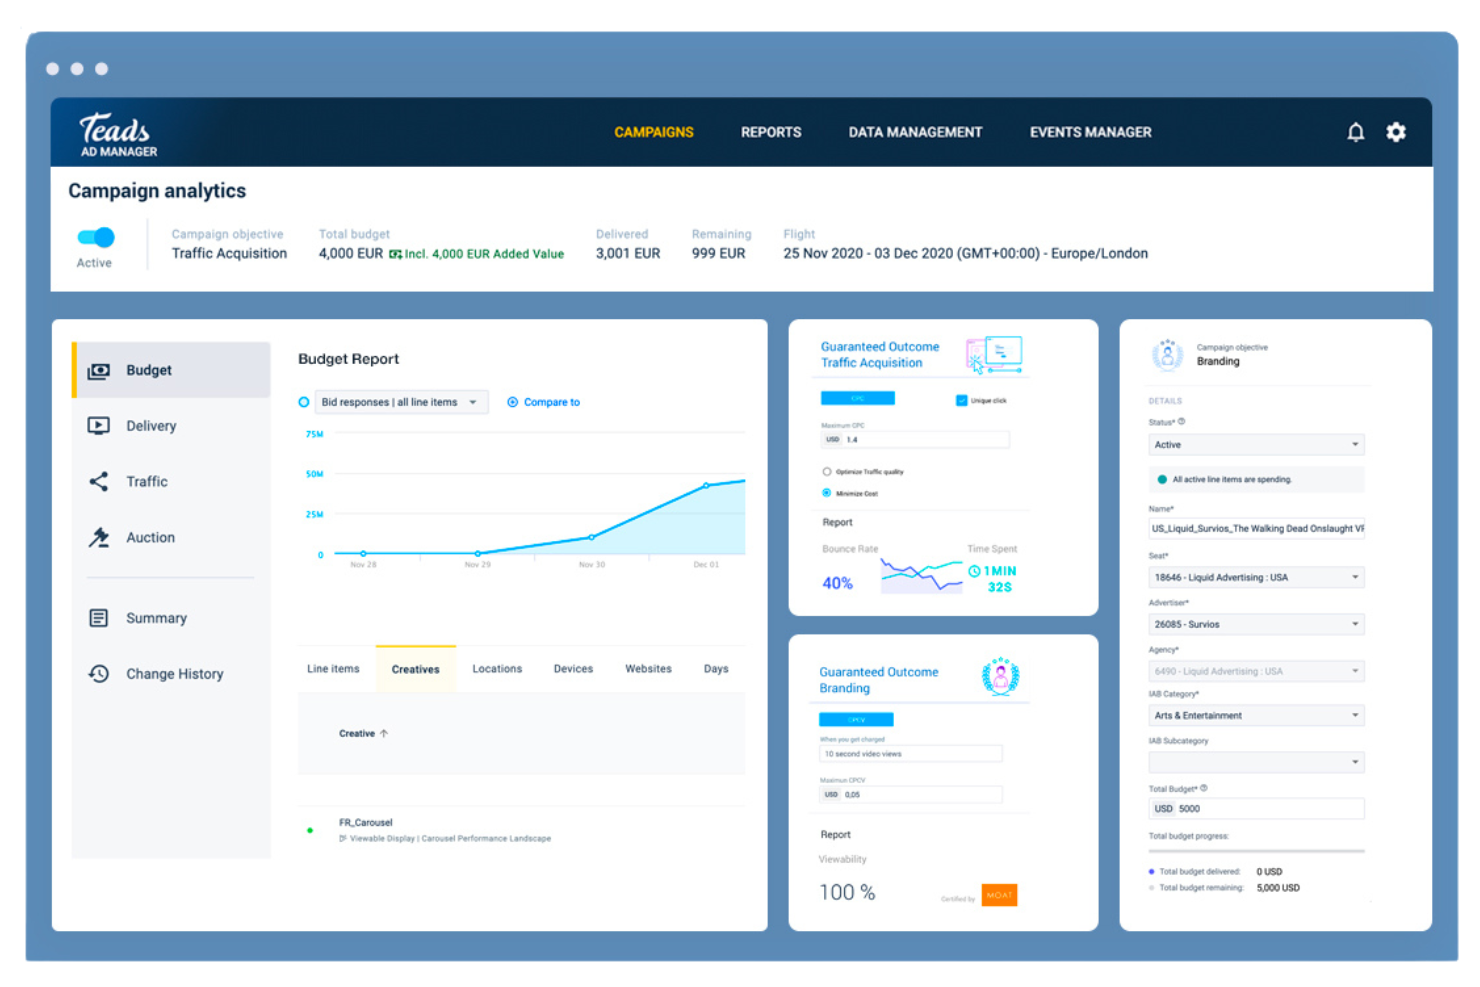This screenshot has width=1480, height=987.
Task: Switch to the Devices tab
Action: [573, 669]
